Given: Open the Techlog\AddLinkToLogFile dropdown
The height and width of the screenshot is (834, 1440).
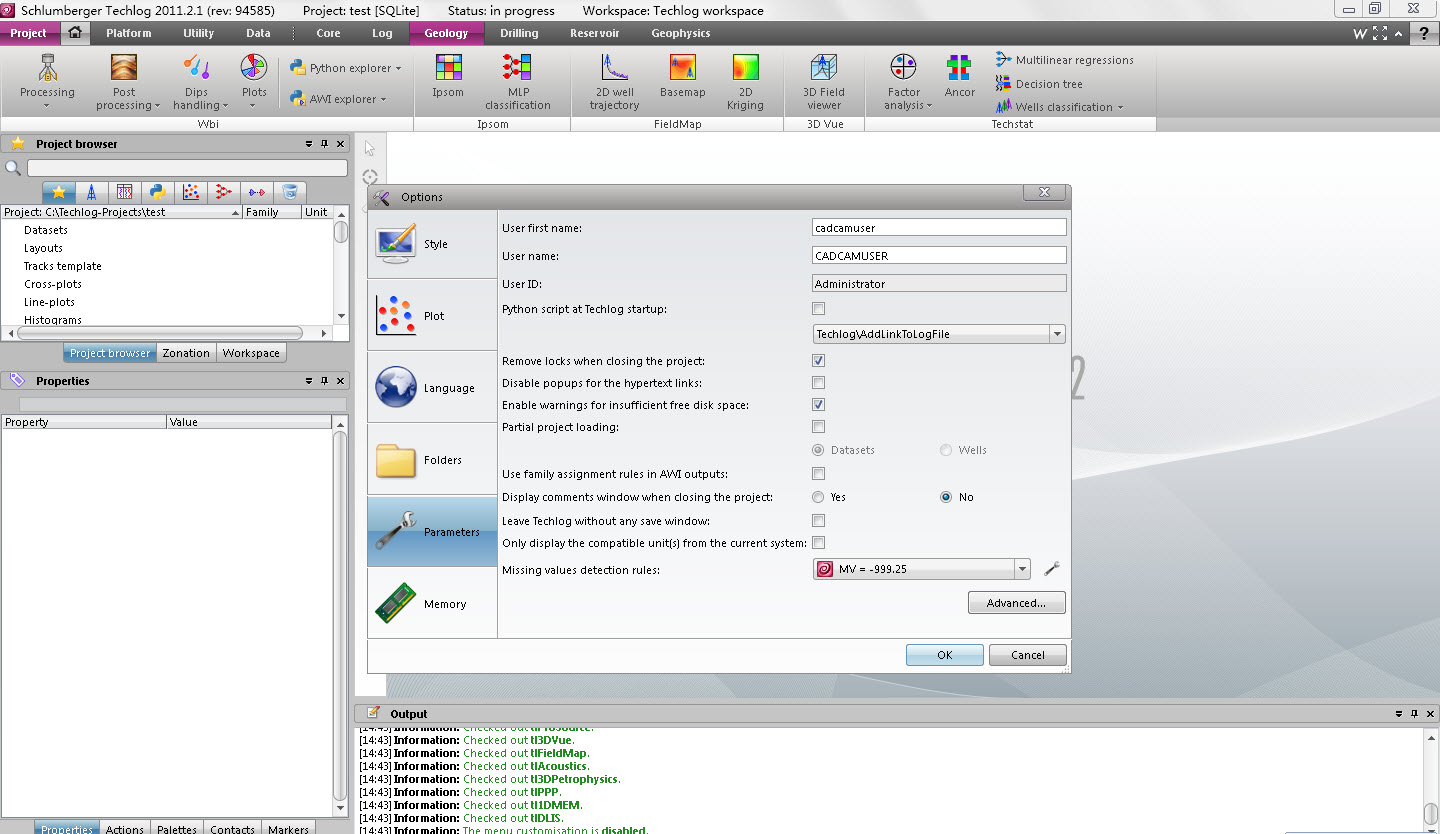Looking at the screenshot, I should (x=939, y=334).
